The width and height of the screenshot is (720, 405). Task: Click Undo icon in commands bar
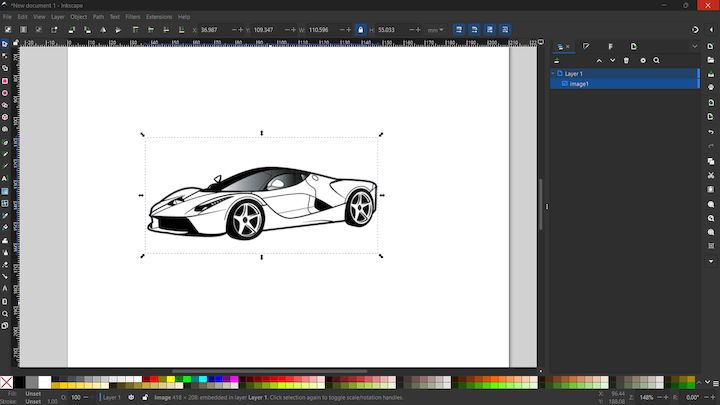pyautogui.click(x=711, y=132)
